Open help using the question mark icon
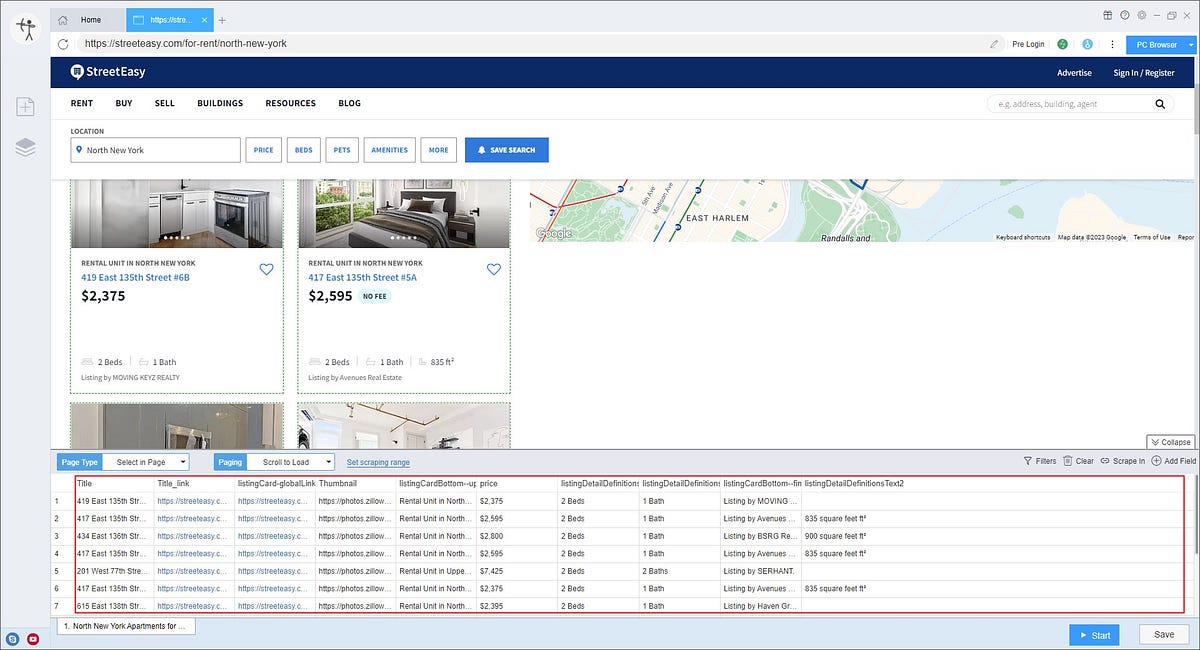 click(1123, 15)
